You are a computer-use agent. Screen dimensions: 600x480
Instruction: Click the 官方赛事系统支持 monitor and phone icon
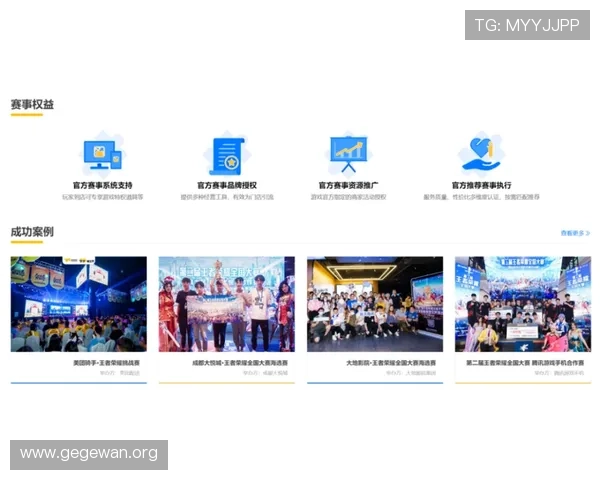103,155
